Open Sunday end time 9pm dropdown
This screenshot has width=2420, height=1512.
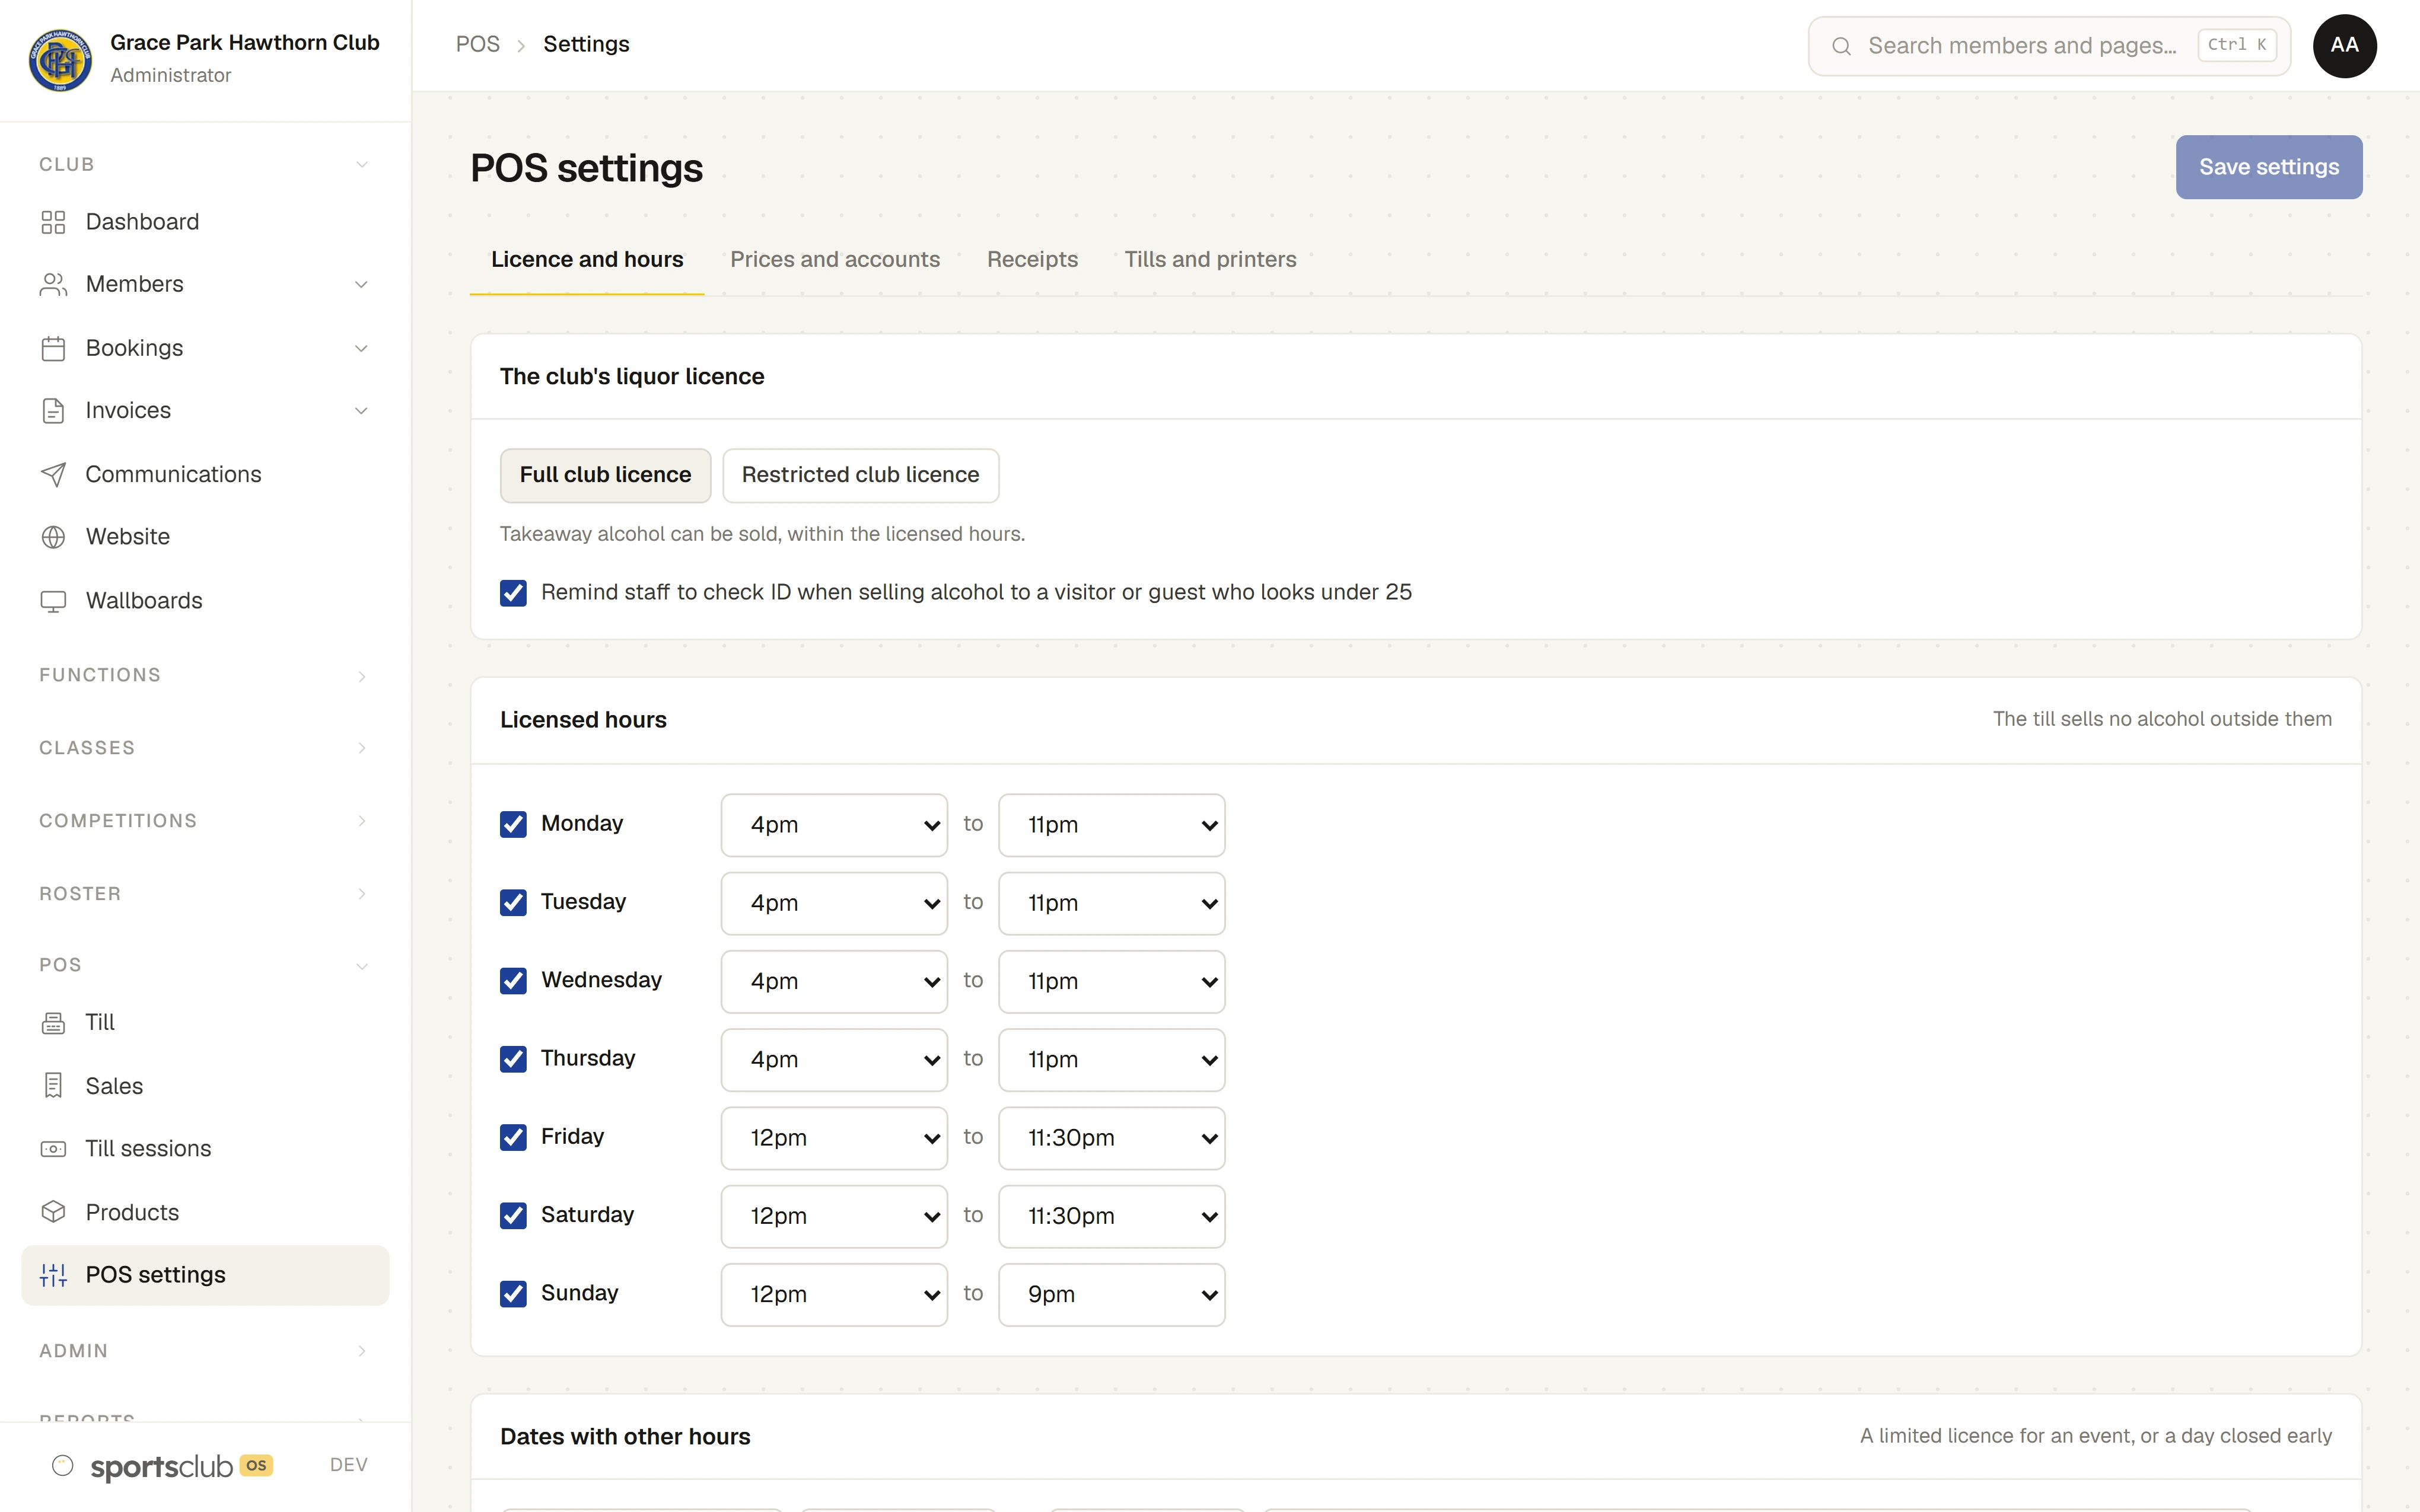point(1111,1295)
